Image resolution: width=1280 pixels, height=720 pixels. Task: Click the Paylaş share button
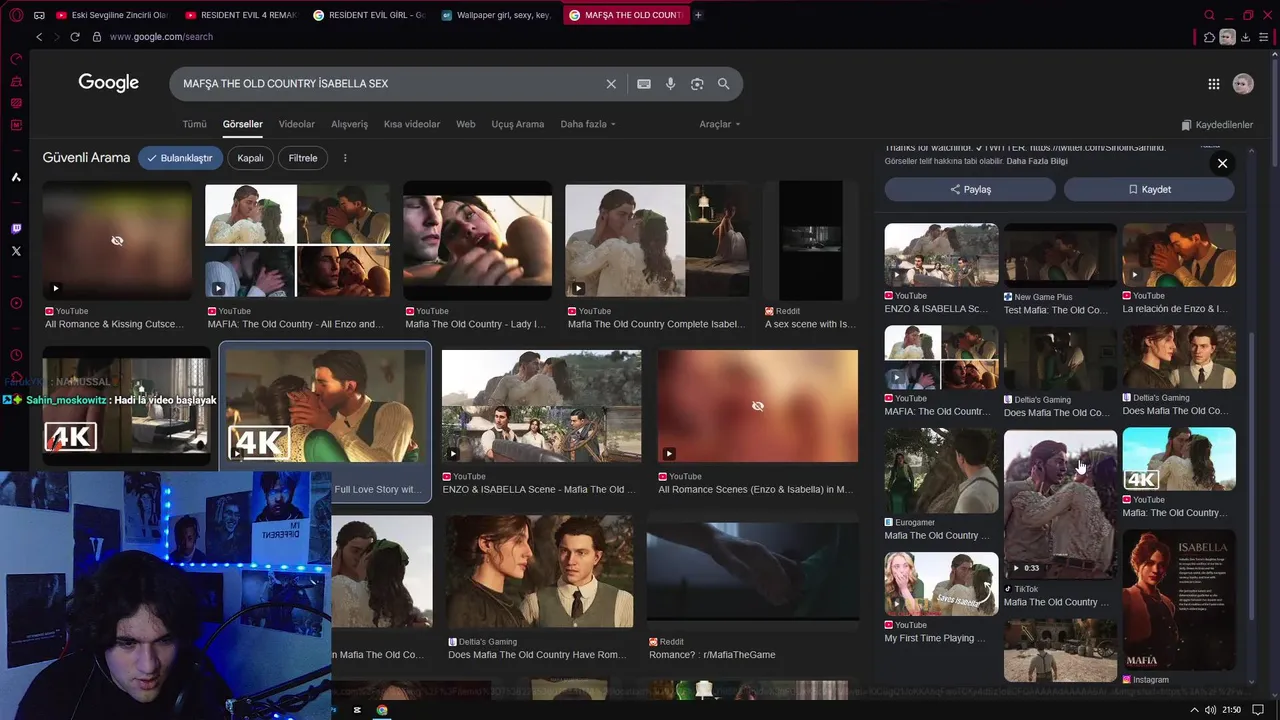[x=970, y=189]
